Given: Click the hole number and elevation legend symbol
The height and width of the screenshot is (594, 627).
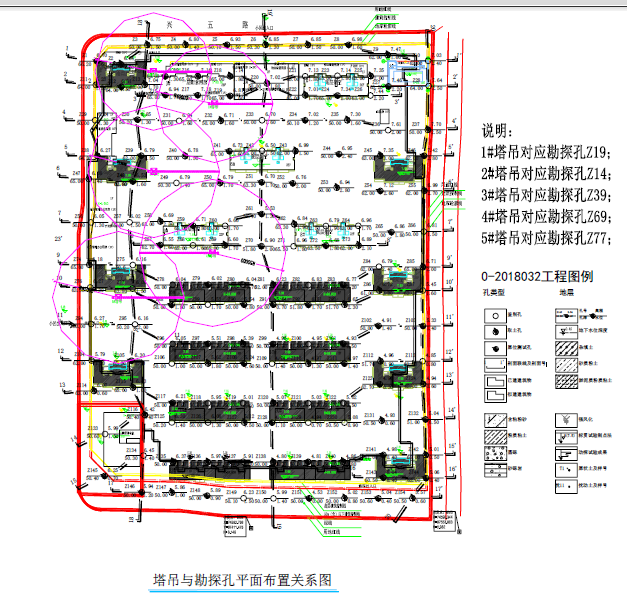Looking at the screenshot, I should click(x=566, y=316).
